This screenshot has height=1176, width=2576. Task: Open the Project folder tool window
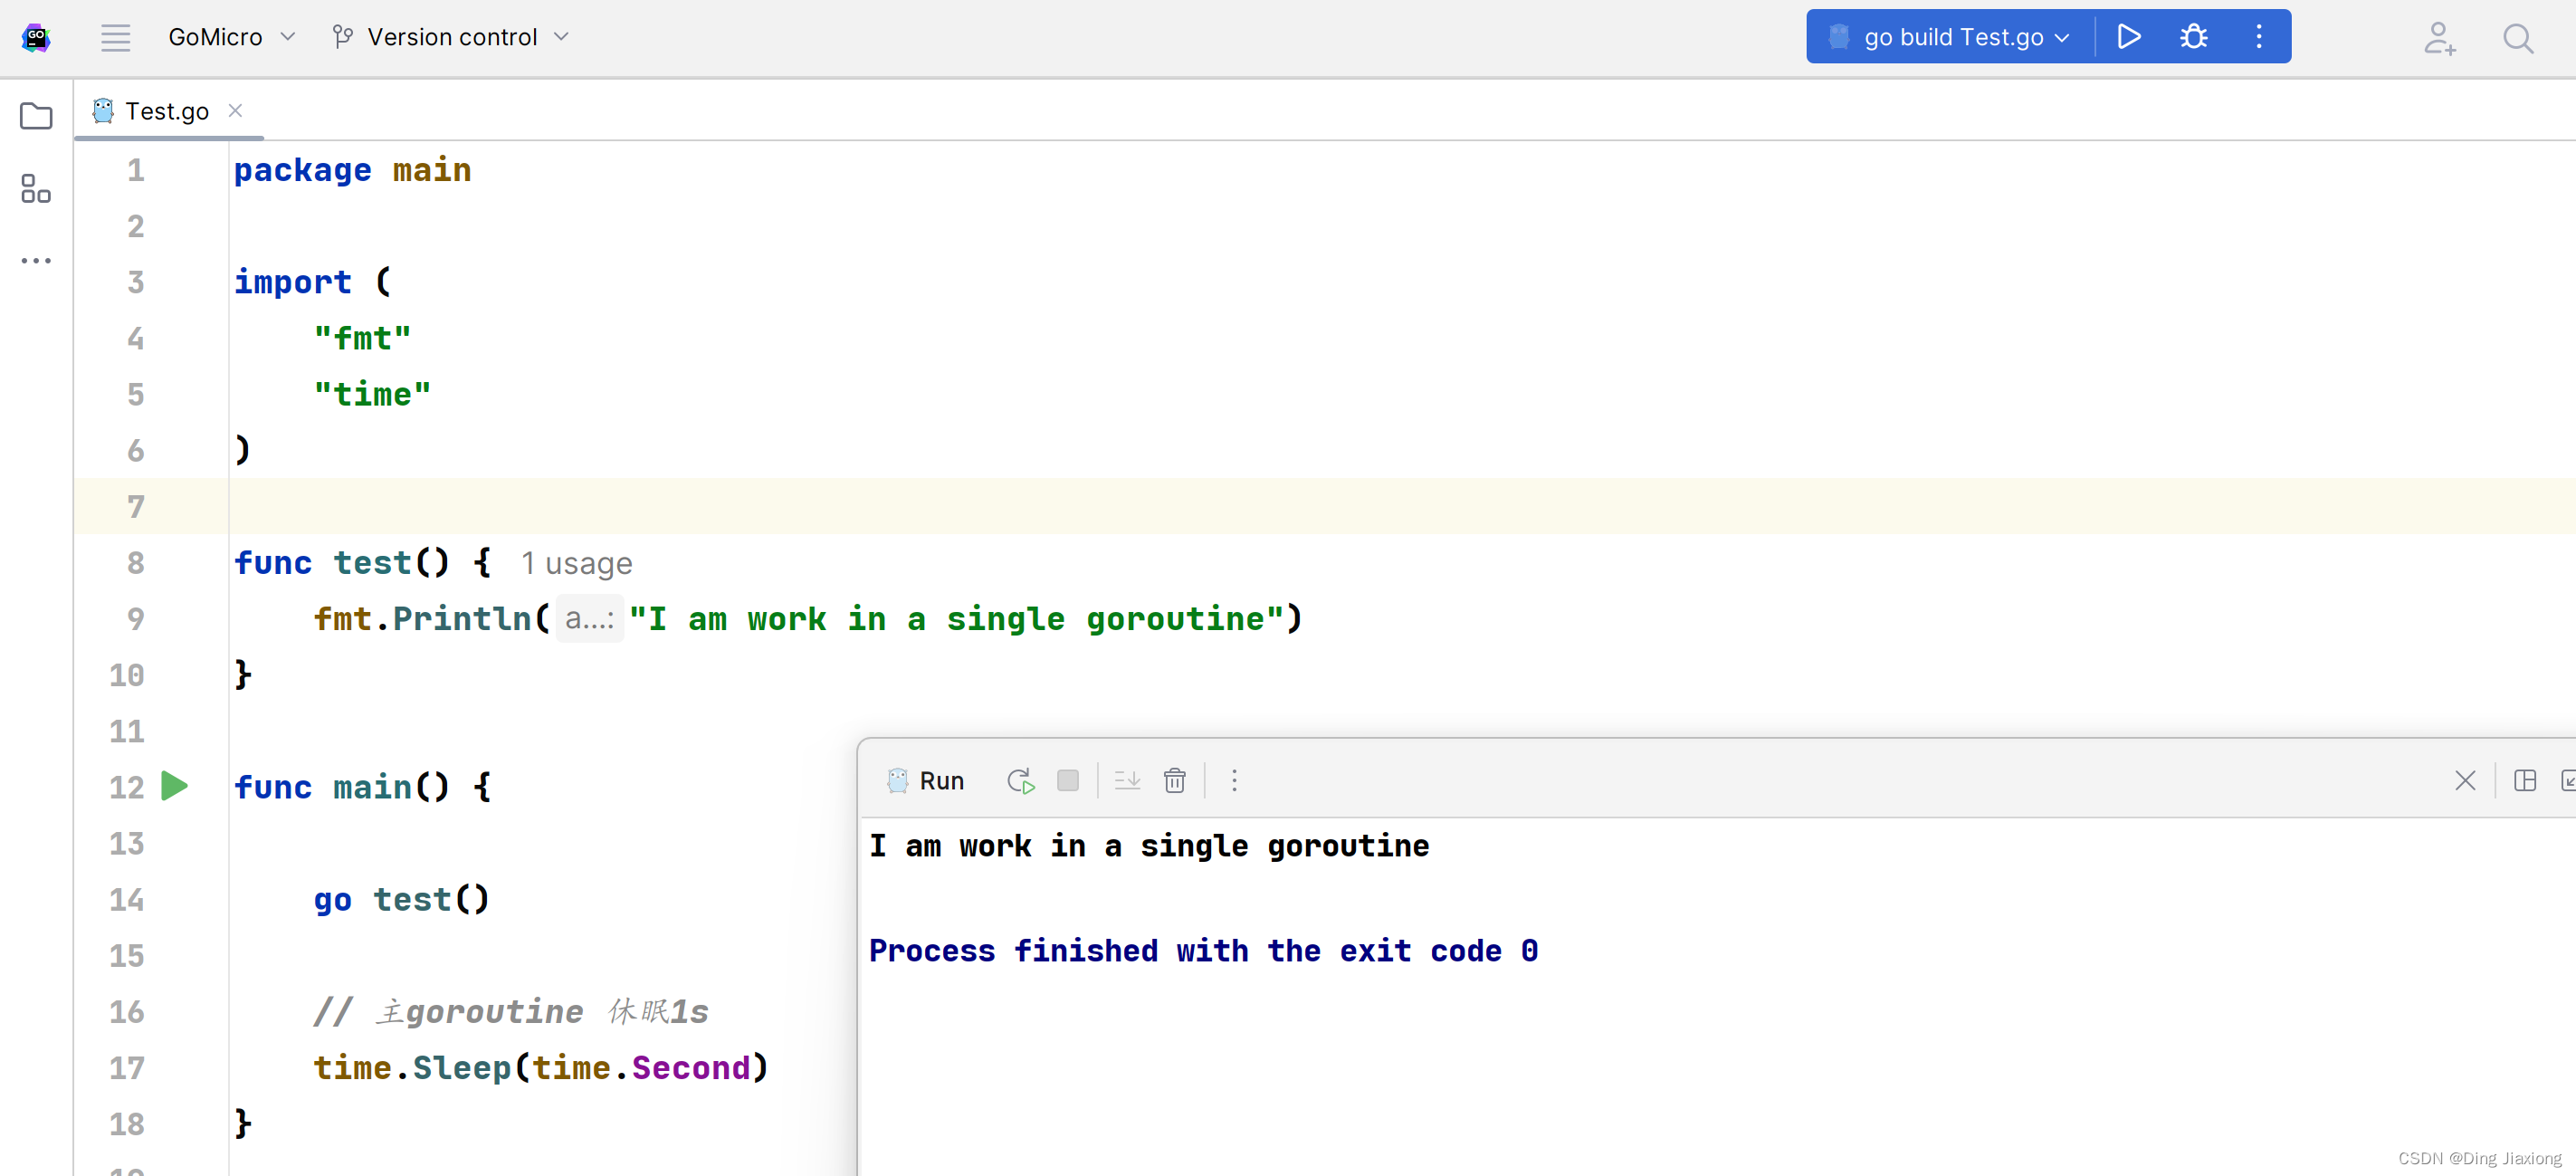[x=36, y=116]
